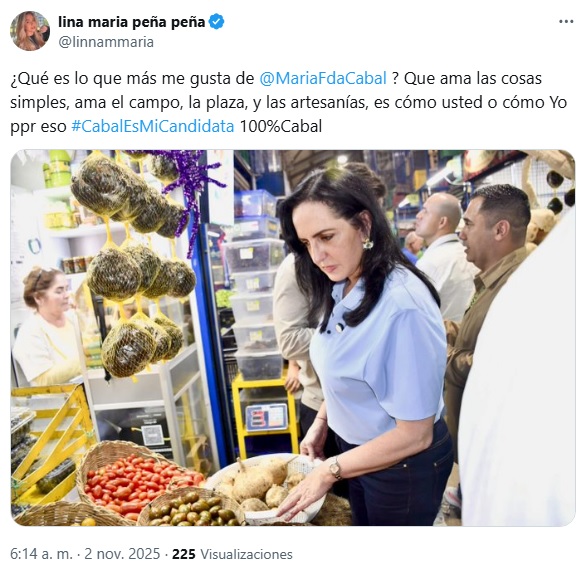View the 225 Visualizaciones count

pos(232,554)
